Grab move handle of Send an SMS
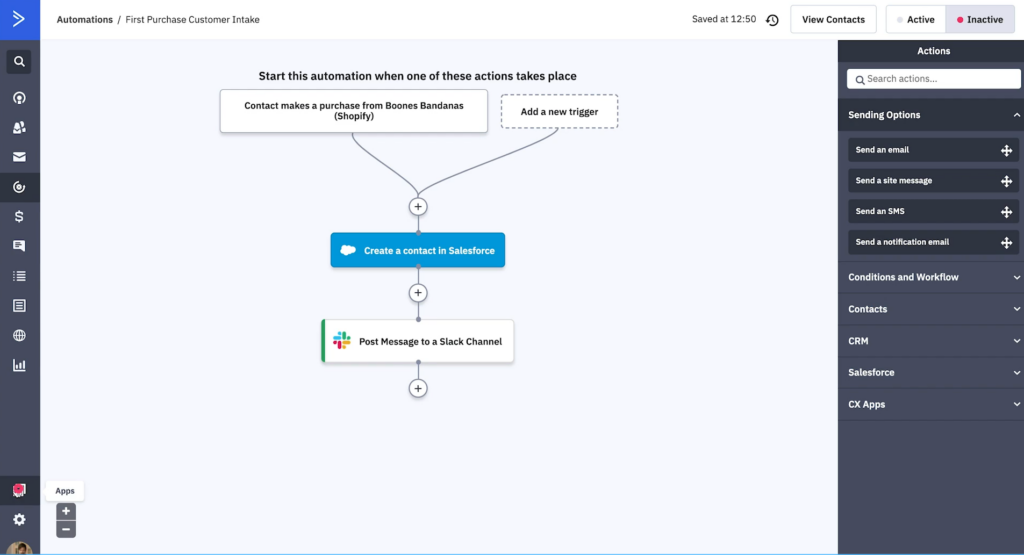The width and height of the screenshot is (1024, 555). click(x=1006, y=212)
